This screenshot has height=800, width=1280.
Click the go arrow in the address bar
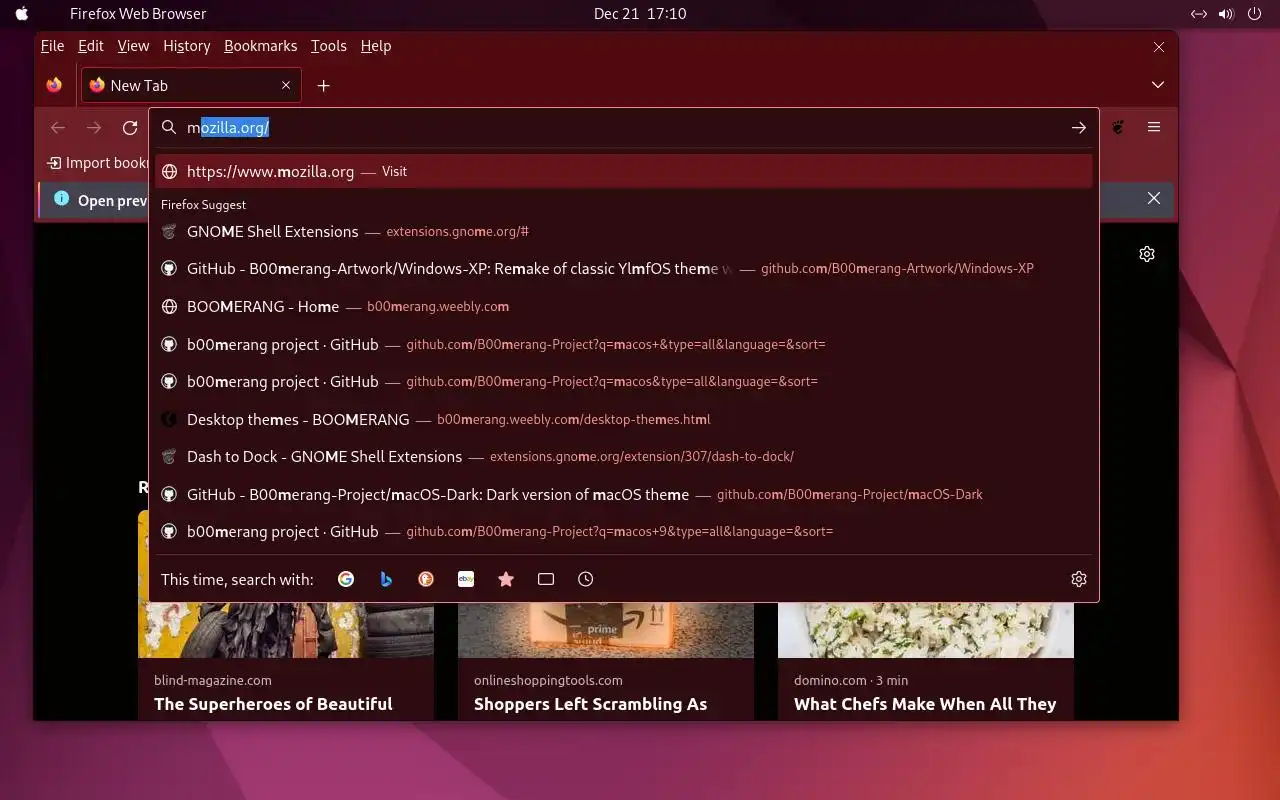(1079, 128)
